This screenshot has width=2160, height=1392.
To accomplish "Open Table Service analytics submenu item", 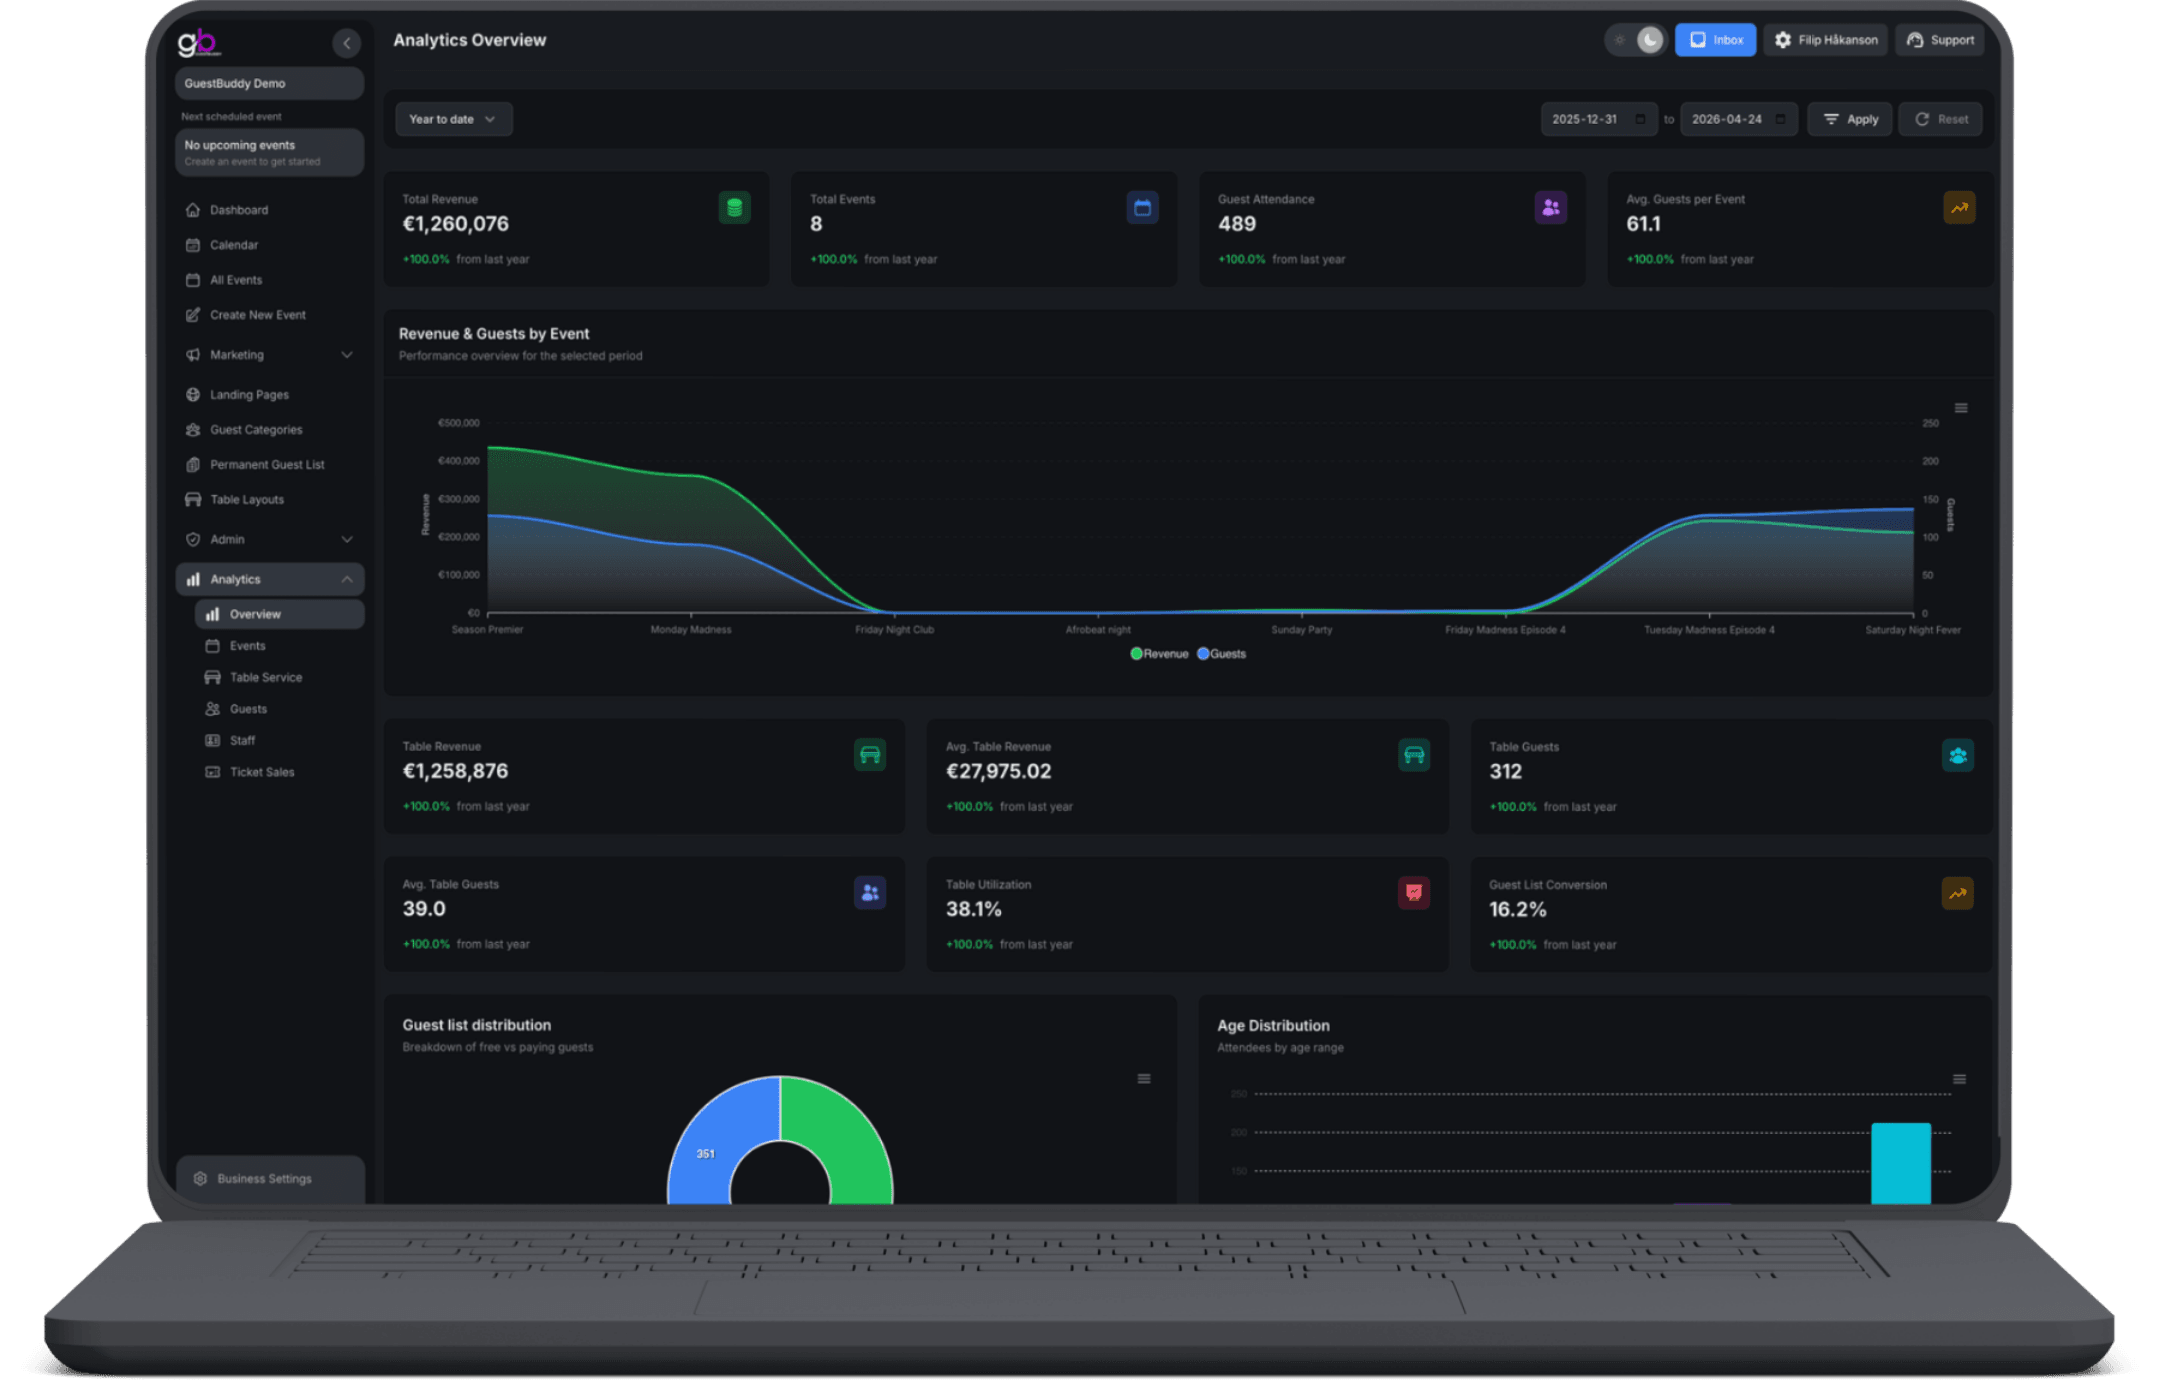I will point(265,678).
